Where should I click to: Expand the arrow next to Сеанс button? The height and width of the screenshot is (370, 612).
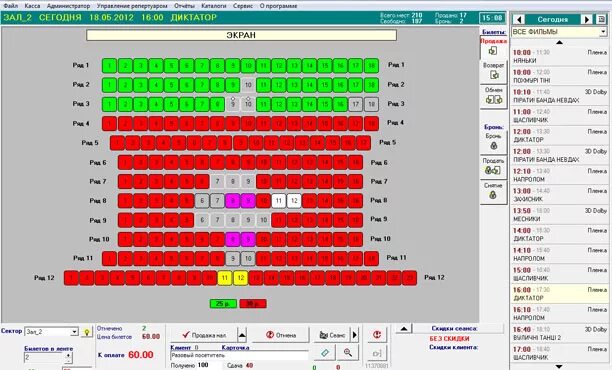click(354, 335)
